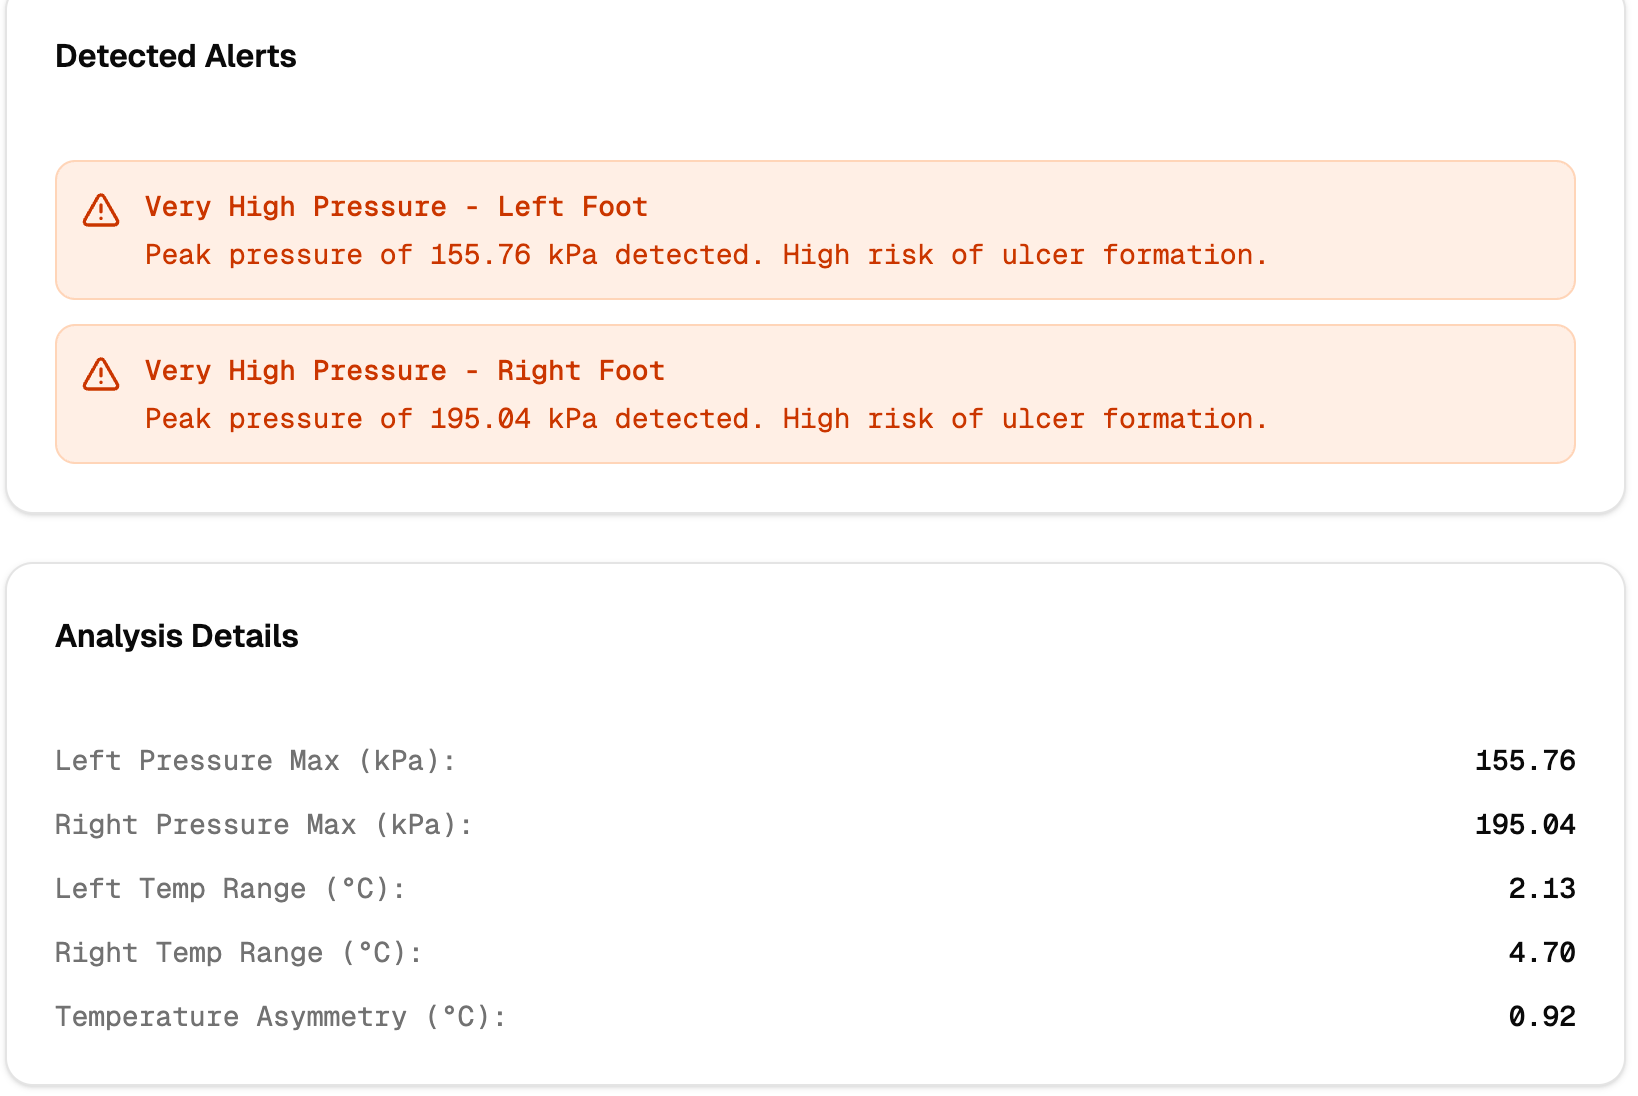Image resolution: width=1638 pixels, height=1096 pixels.
Task: Click the 155.76 value in Analysis Details
Action: [x=1525, y=761]
